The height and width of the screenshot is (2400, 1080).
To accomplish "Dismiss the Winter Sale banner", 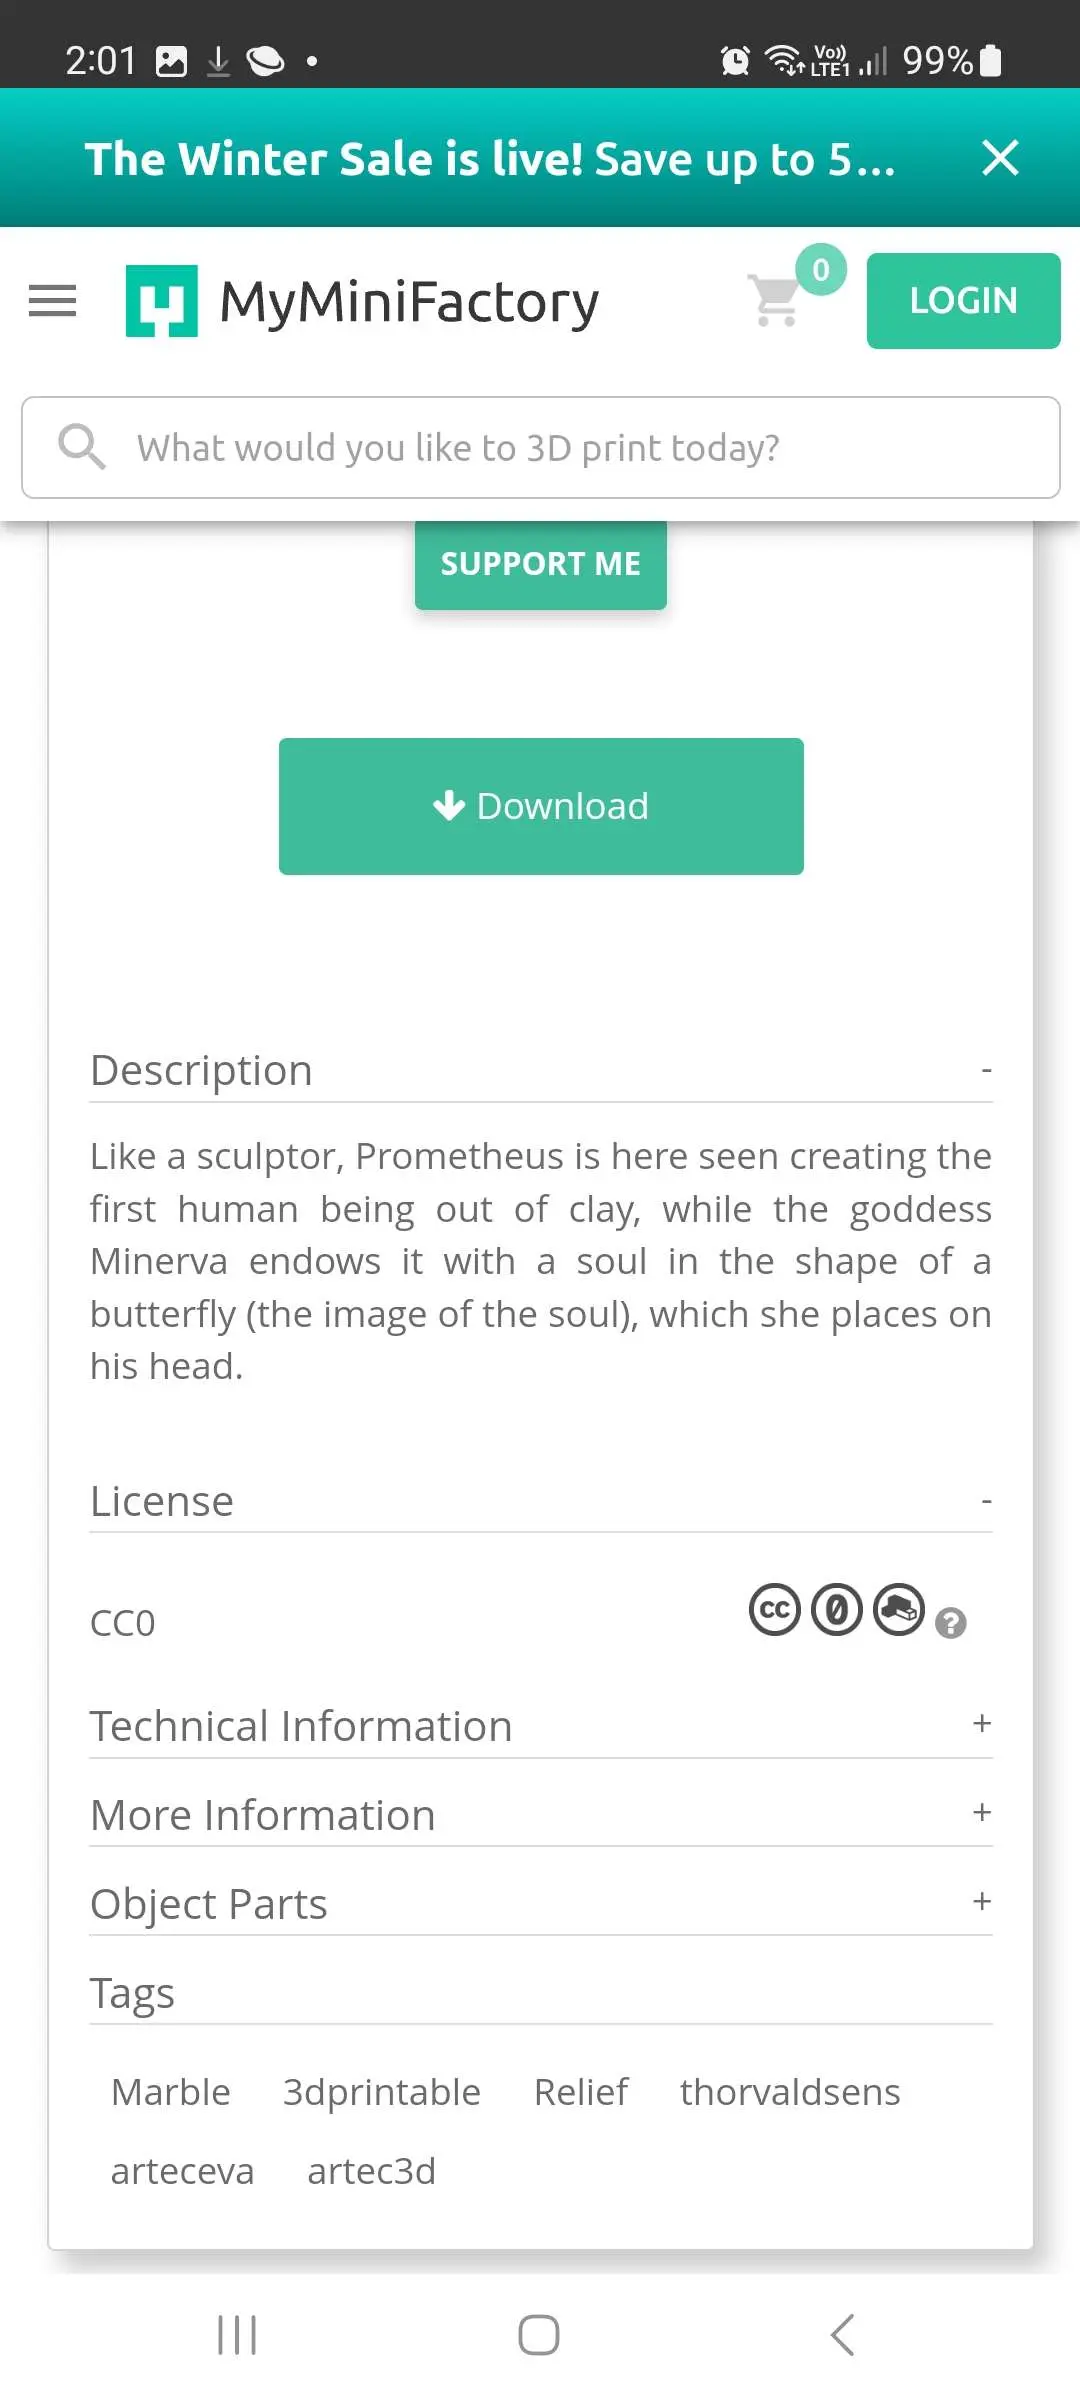I will click(x=1000, y=158).
